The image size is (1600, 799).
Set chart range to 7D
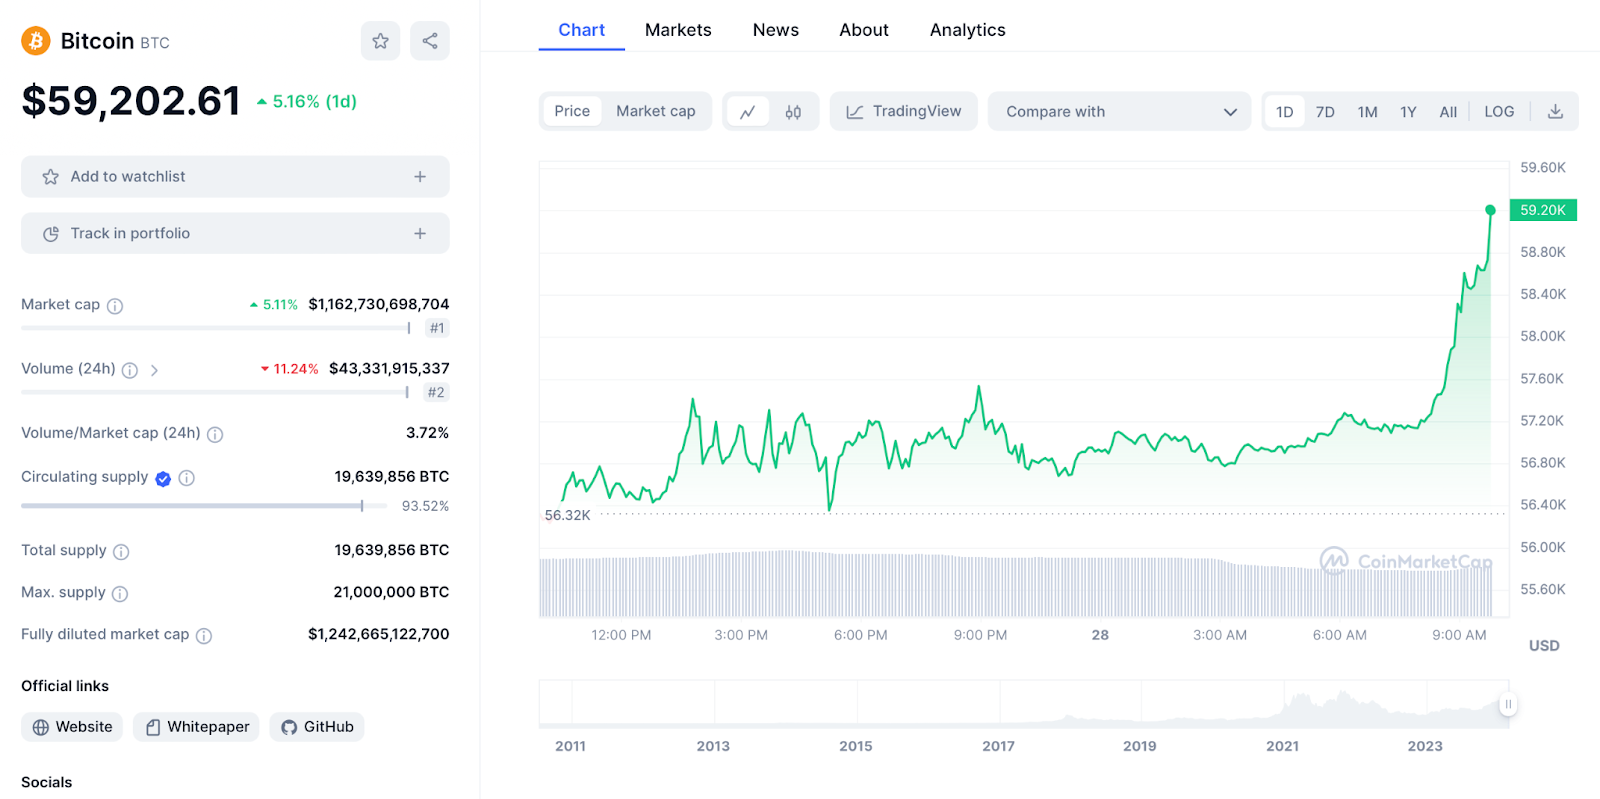[1325, 112]
